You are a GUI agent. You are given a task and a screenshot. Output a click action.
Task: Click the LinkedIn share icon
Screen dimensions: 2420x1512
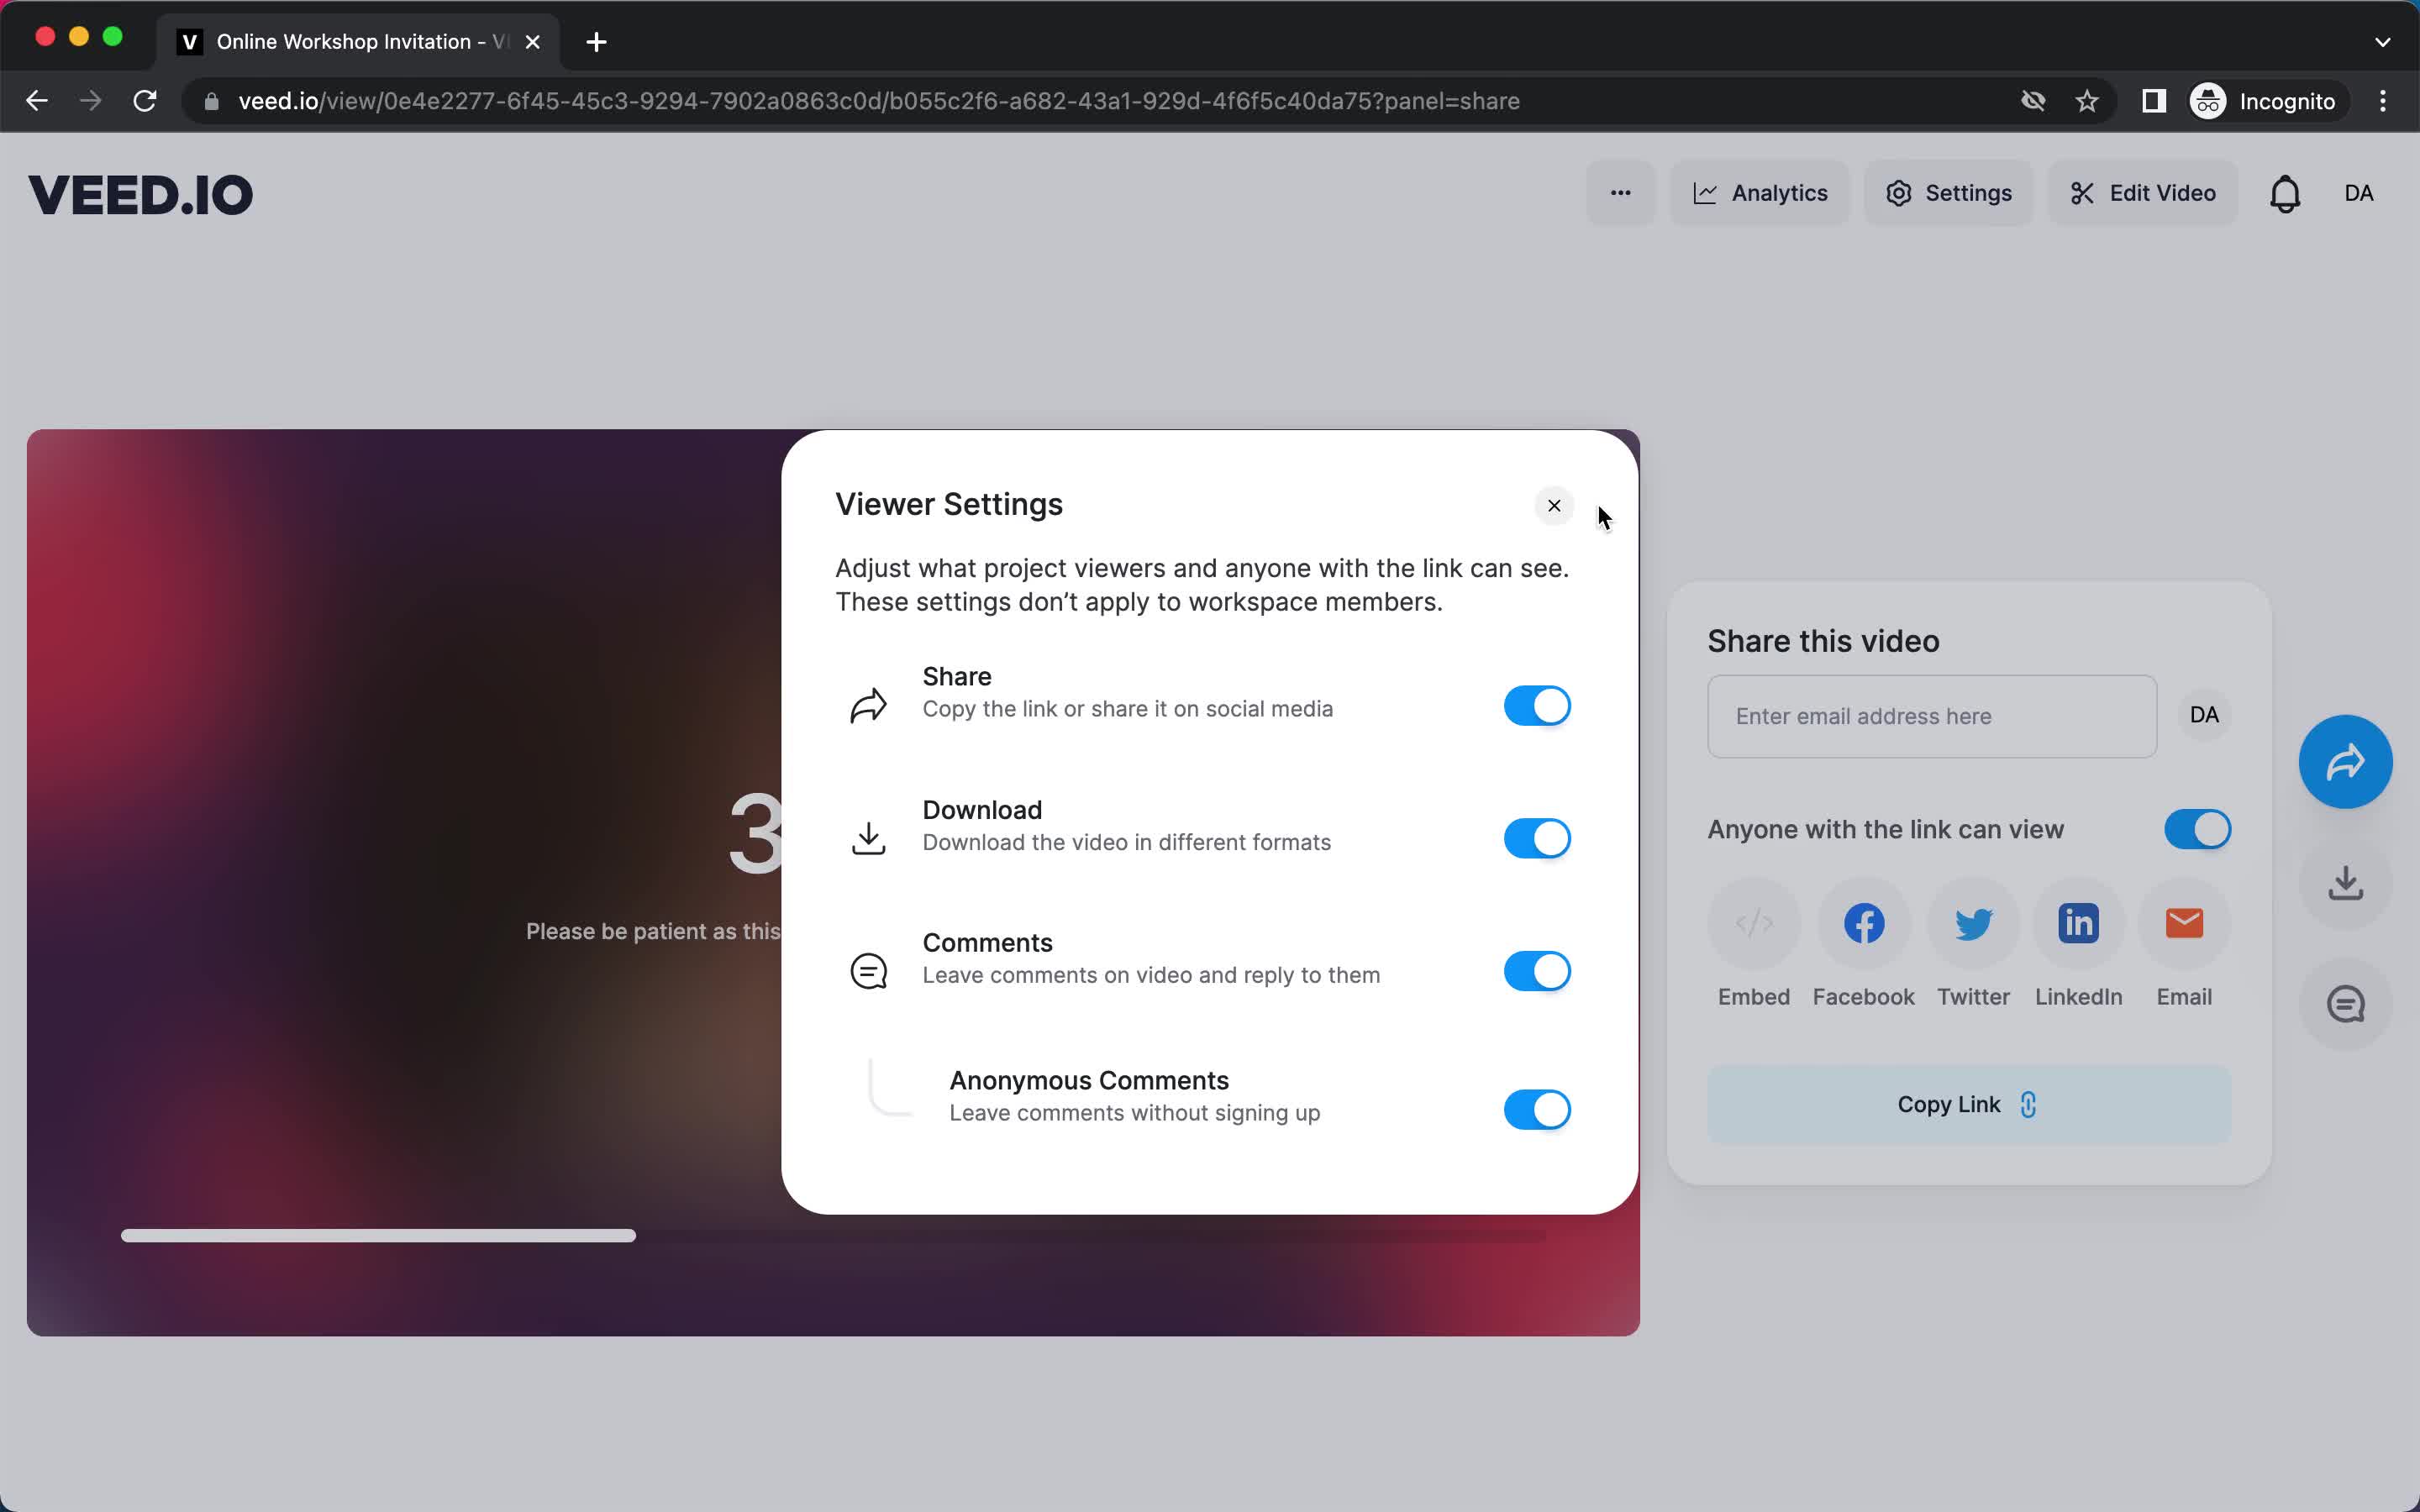coord(2079,923)
